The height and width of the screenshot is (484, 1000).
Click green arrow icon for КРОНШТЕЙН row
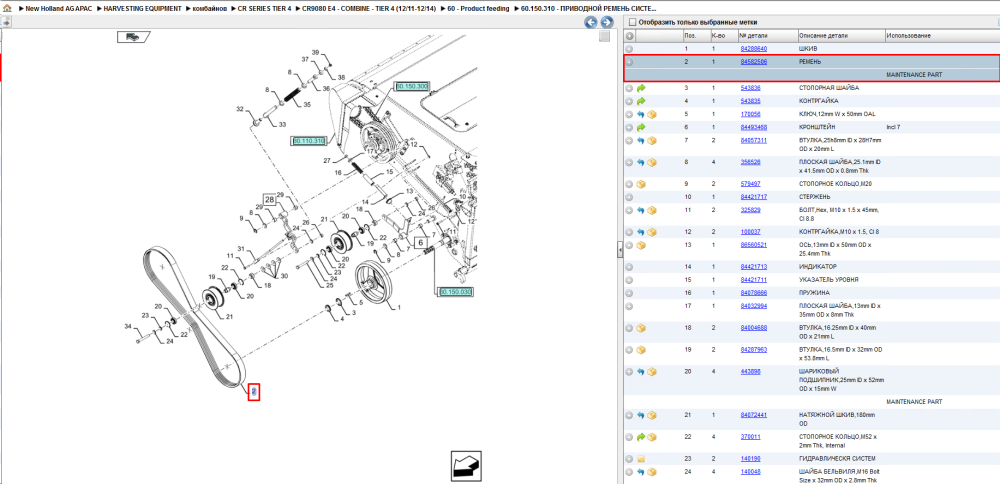point(641,128)
